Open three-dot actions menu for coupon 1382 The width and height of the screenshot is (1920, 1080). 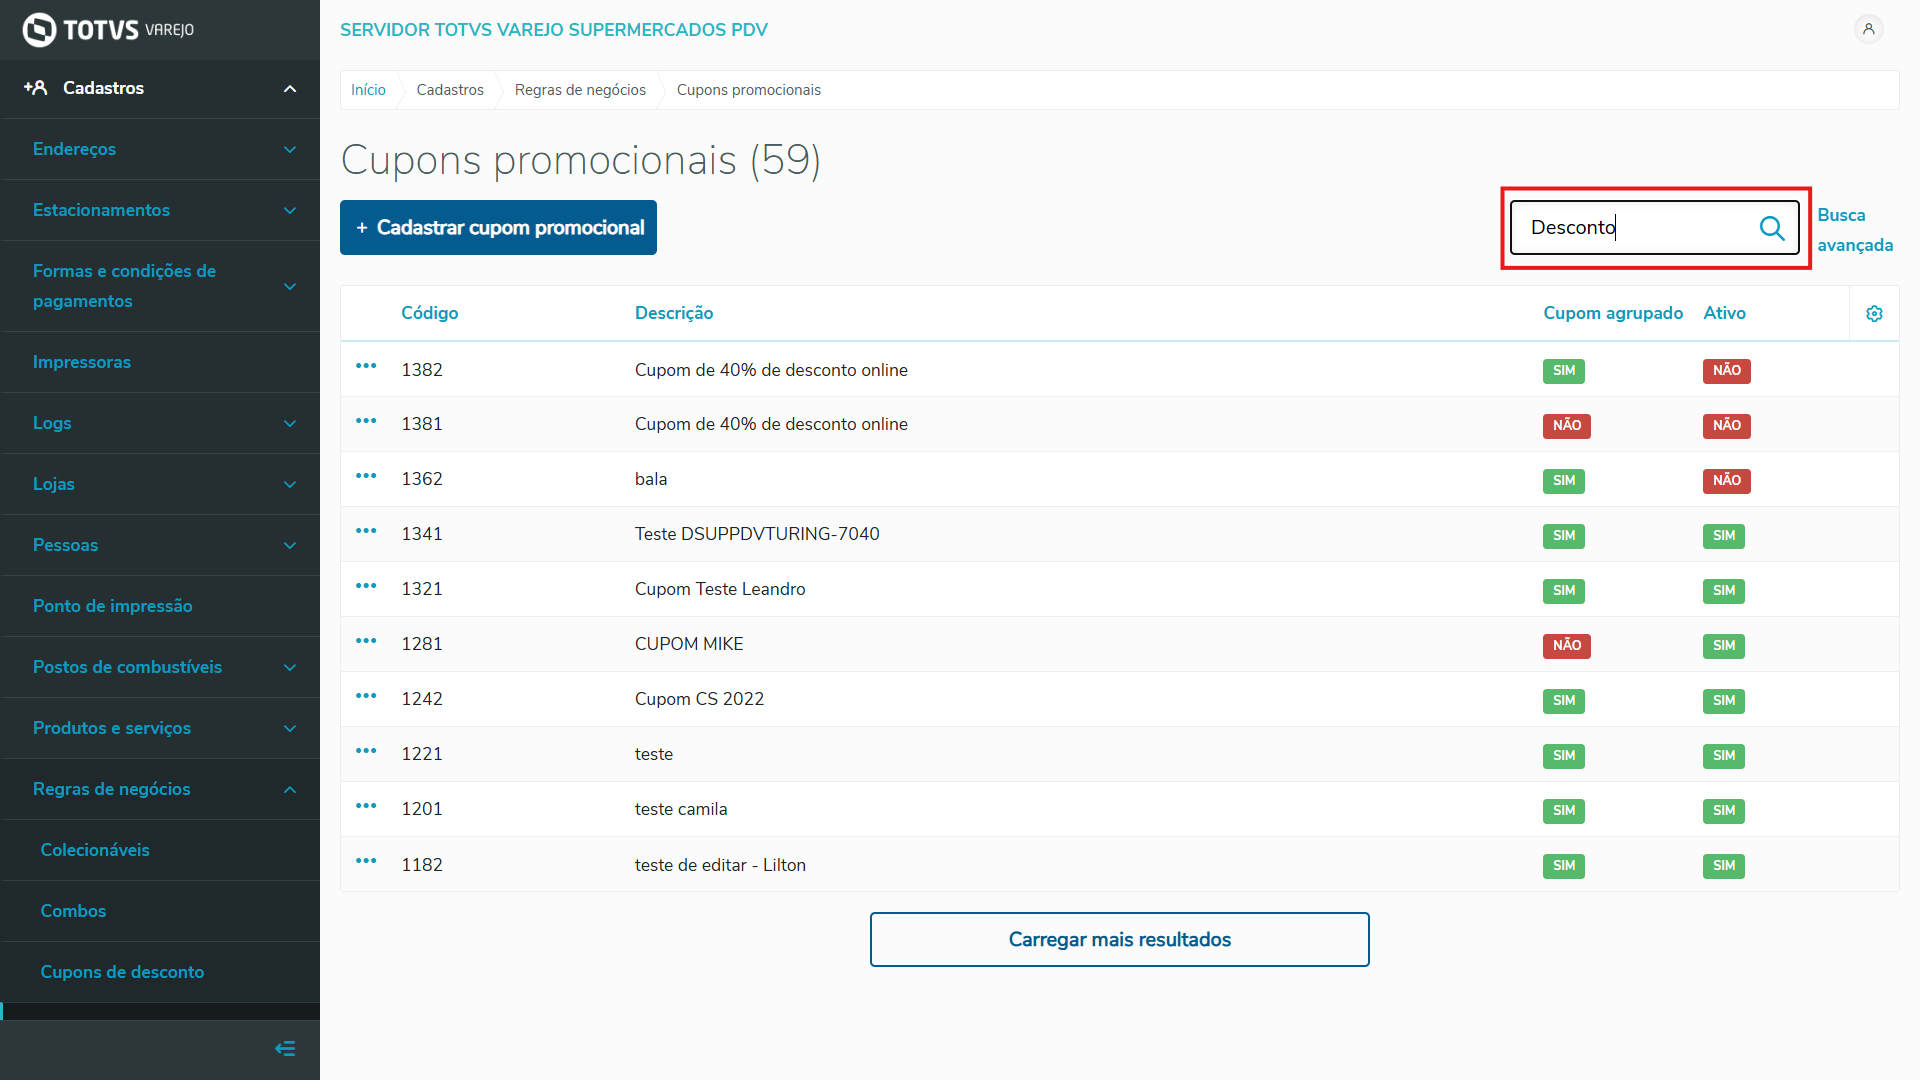(366, 367)
